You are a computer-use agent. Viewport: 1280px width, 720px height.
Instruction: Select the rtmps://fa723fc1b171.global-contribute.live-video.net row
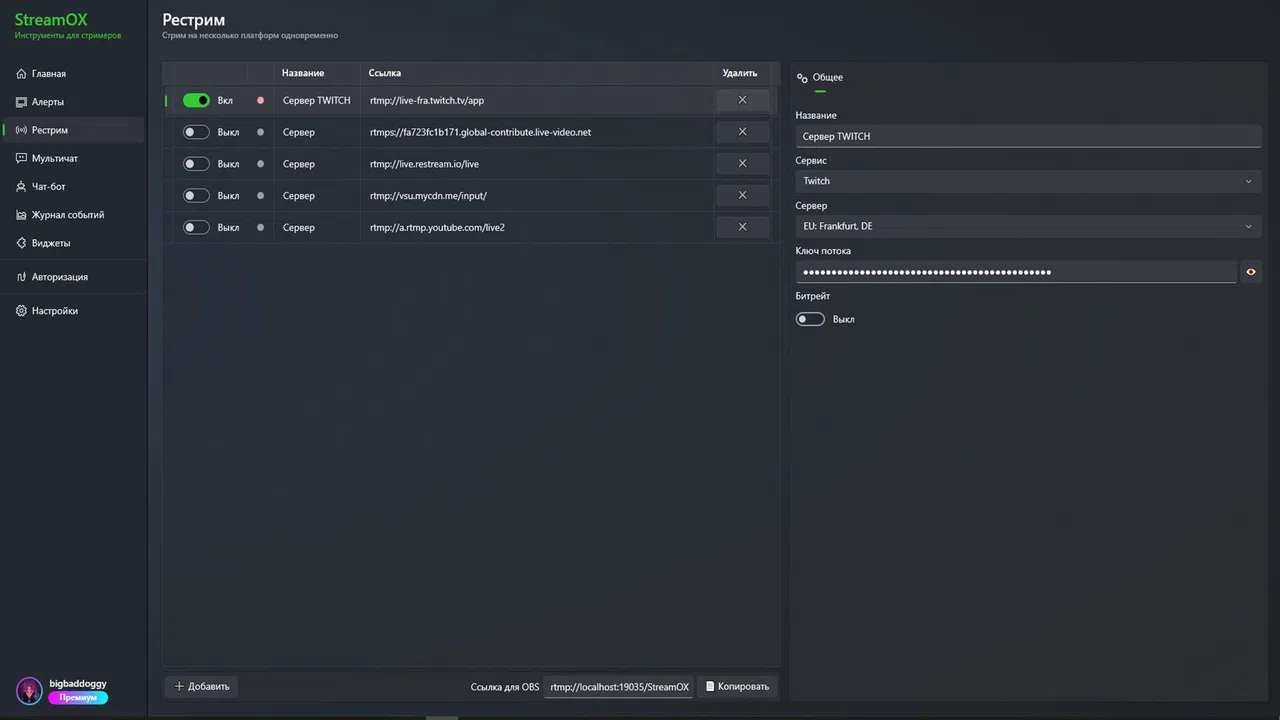pyautogui.click(x=471, y=132)
